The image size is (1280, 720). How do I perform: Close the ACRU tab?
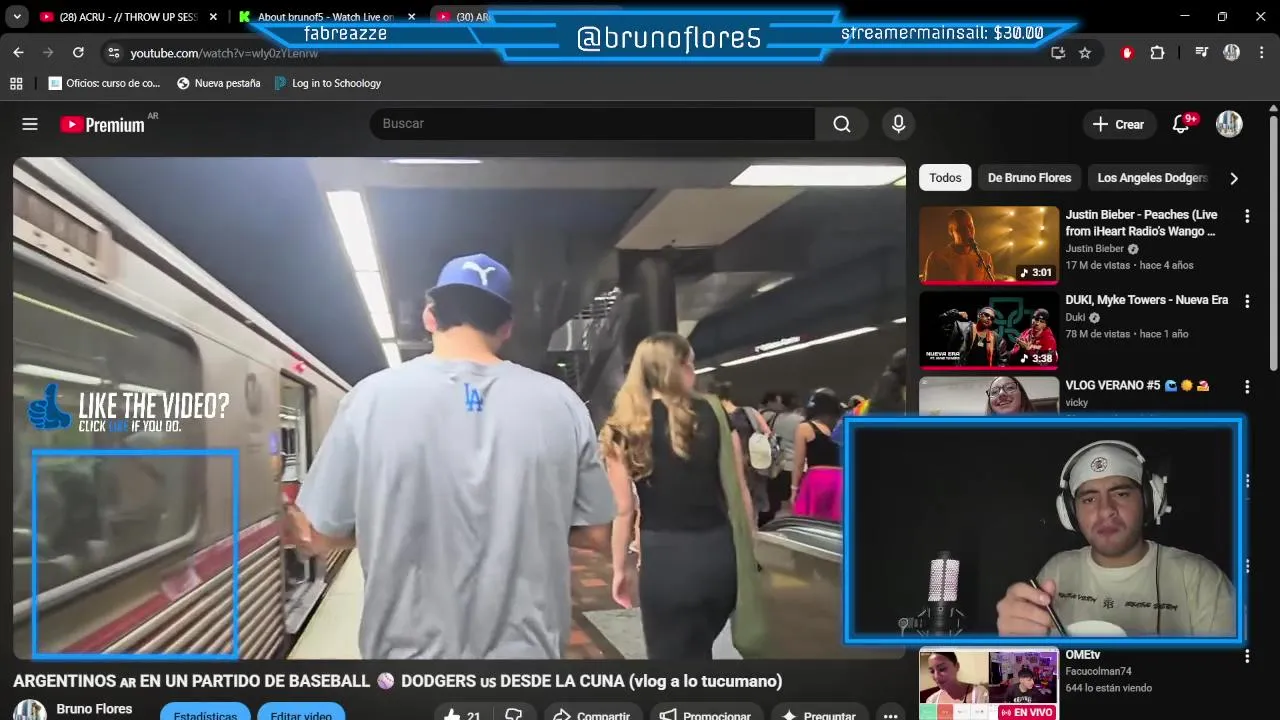(213, 17)
